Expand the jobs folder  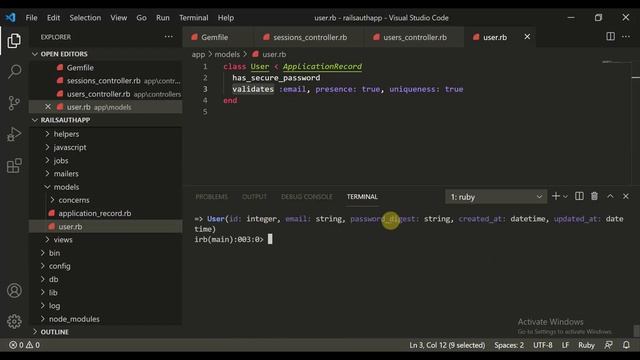point(61,160)
